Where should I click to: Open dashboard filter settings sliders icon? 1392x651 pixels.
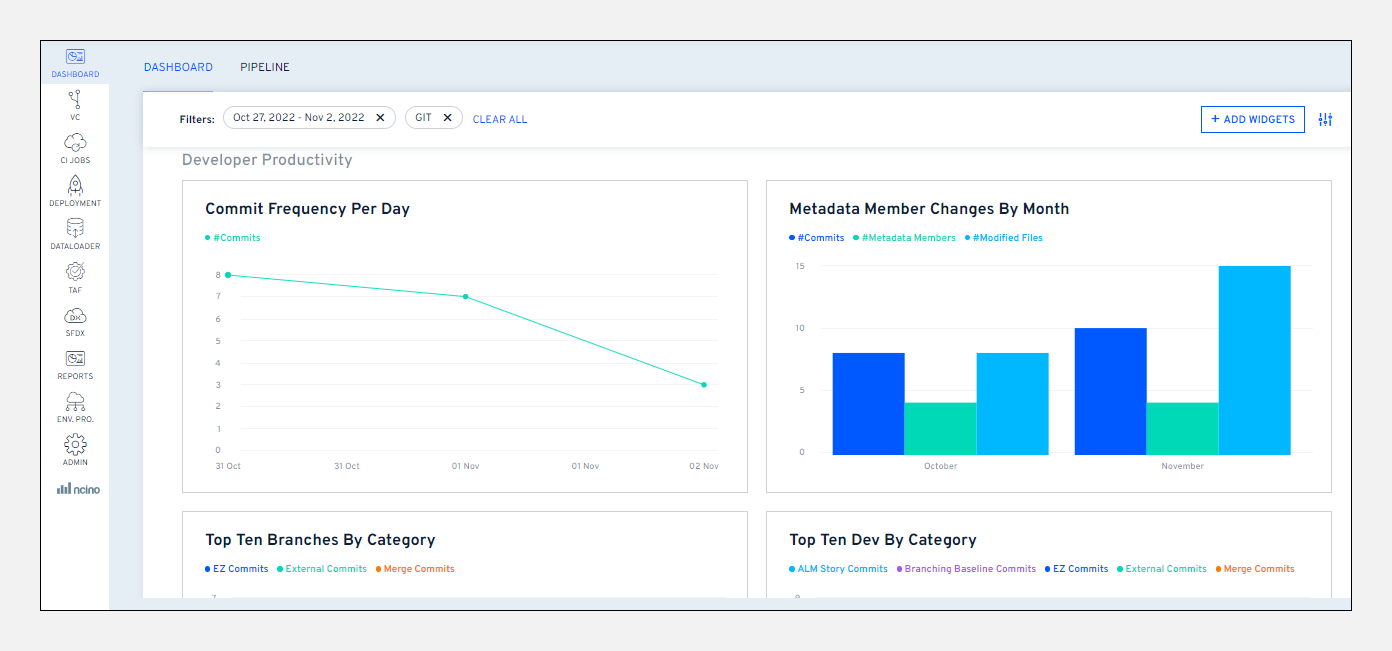click(x=1325, y=119)
